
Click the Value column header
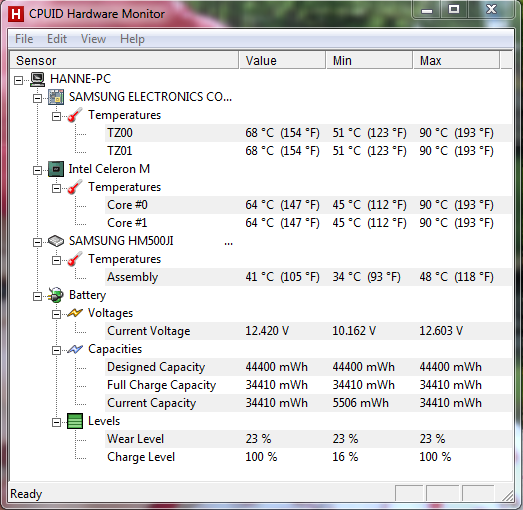(282, 60)
